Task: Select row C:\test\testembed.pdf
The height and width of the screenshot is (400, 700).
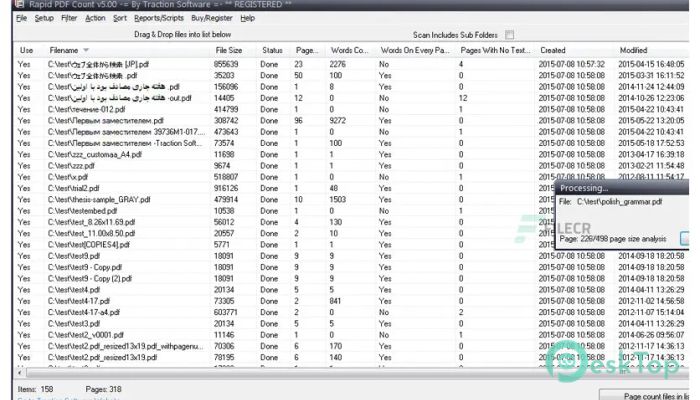Action: (352, 211)
